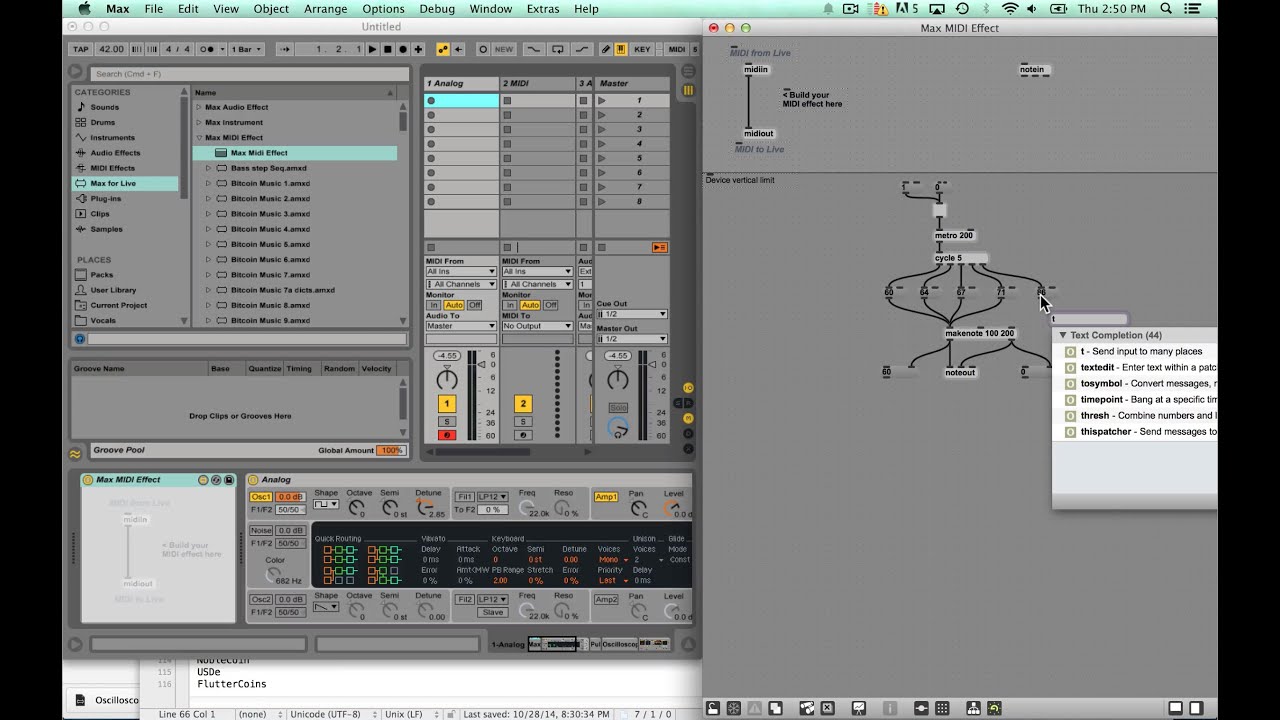1280x720 pixels.
Task: Toggle track 2 activator button
Action: pyautogui.click(x=523, y=404)
